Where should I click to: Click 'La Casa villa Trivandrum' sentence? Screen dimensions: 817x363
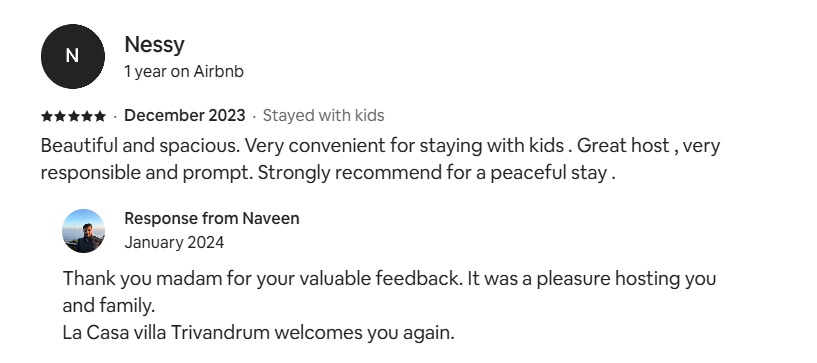click(166, 333)
